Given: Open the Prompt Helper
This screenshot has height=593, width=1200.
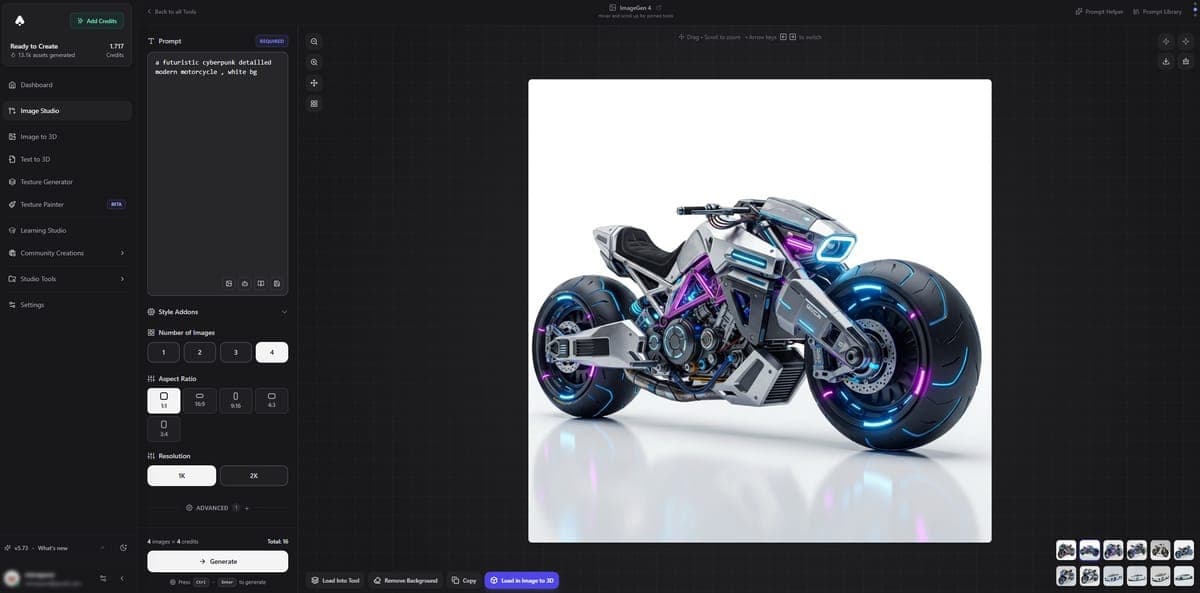Looking at the screenshot, I should coord(1099,11).
